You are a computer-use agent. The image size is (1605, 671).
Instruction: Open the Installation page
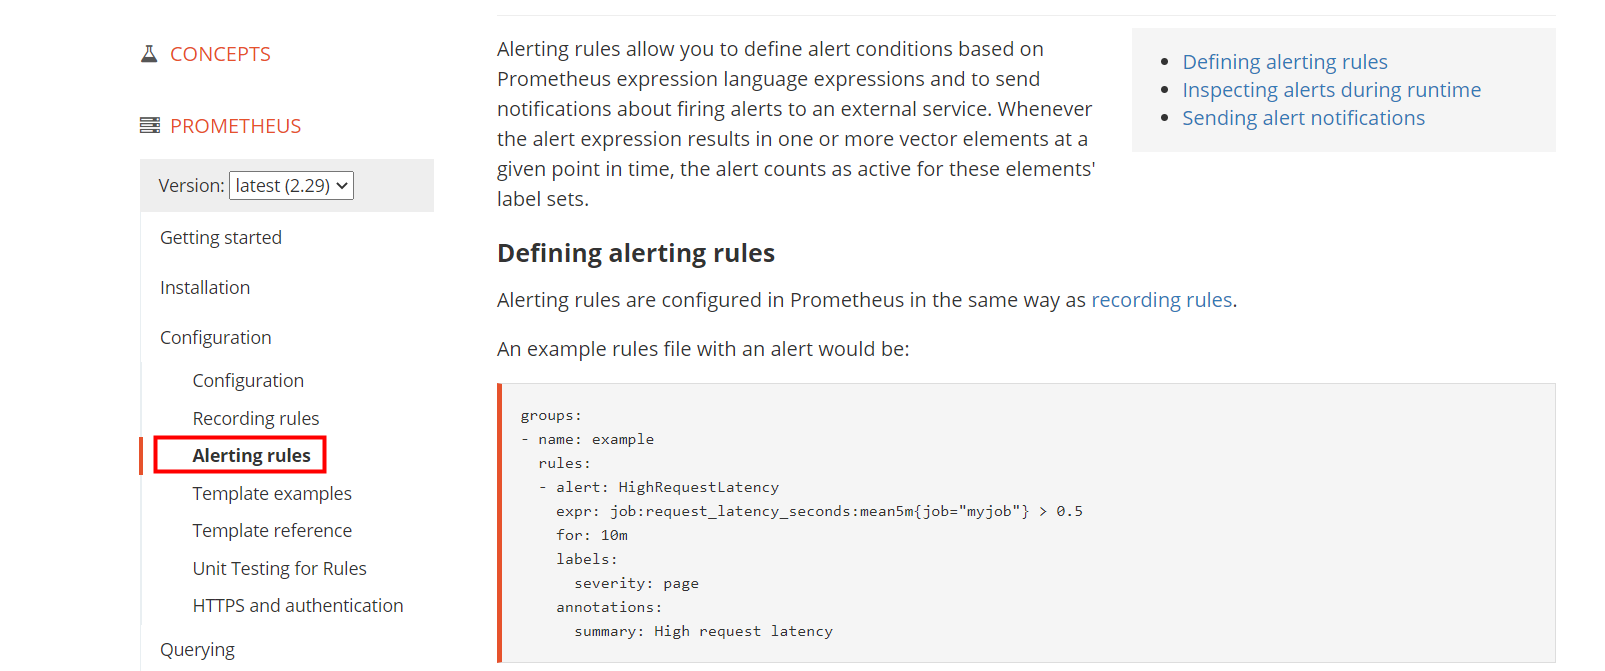click(x=205, y=288)
